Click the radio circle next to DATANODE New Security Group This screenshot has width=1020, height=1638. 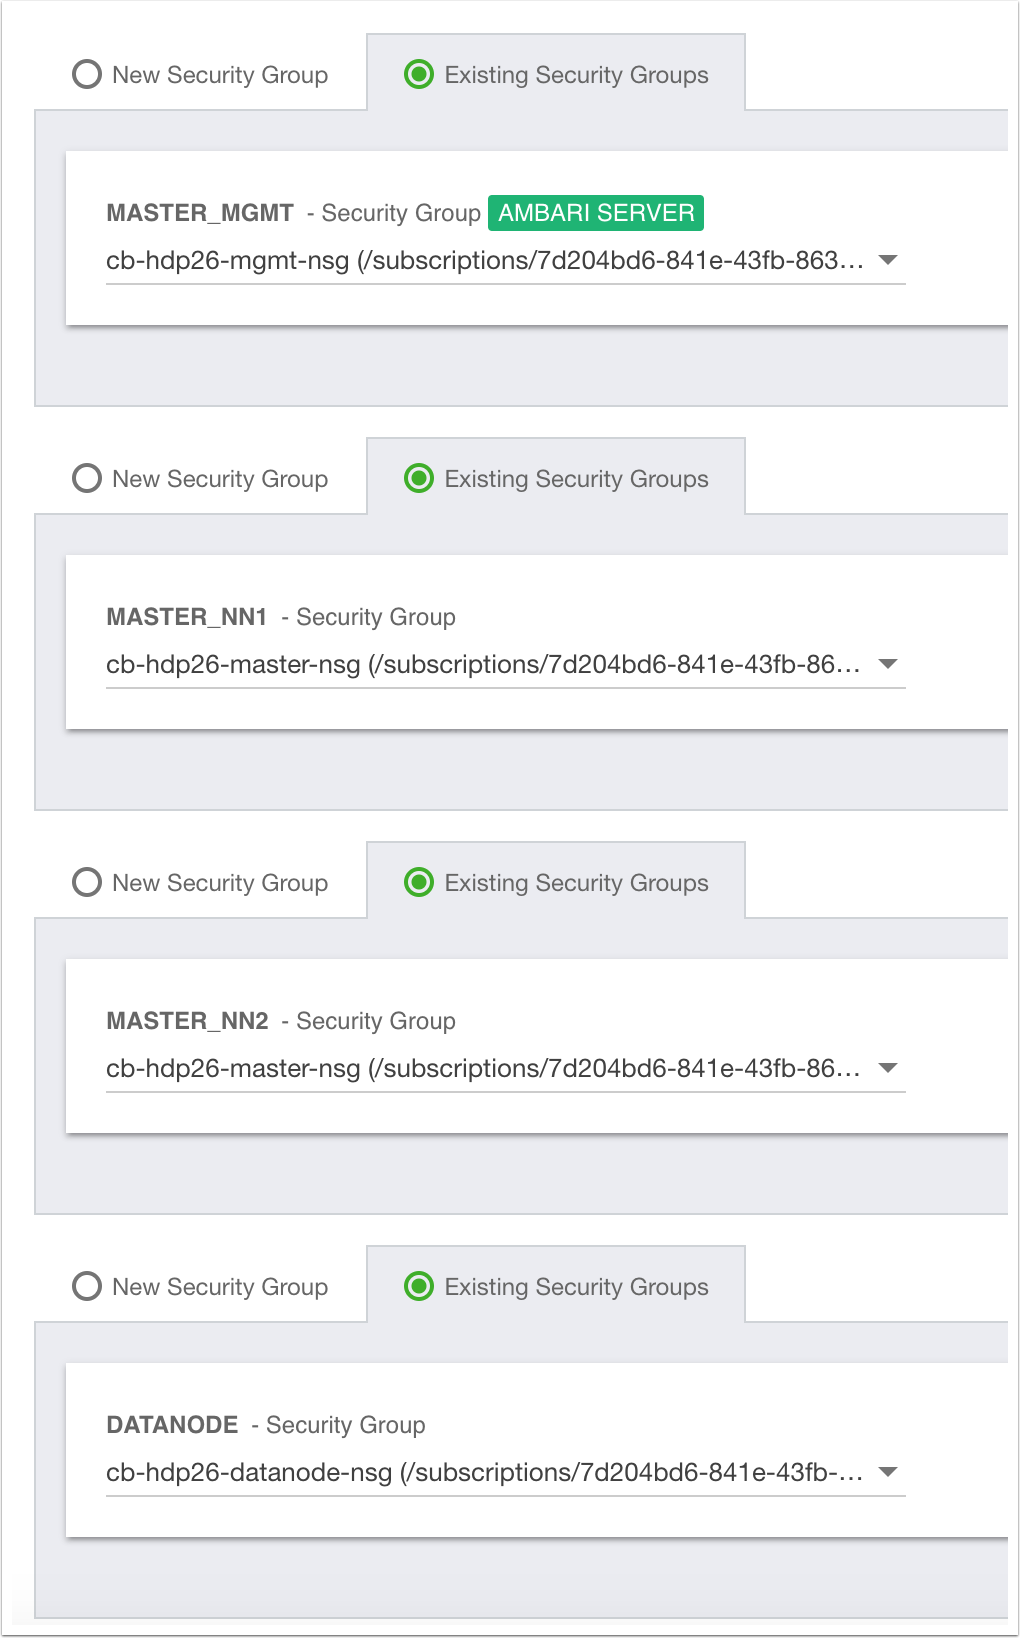pyautogui.click(x=86, y=1286)
